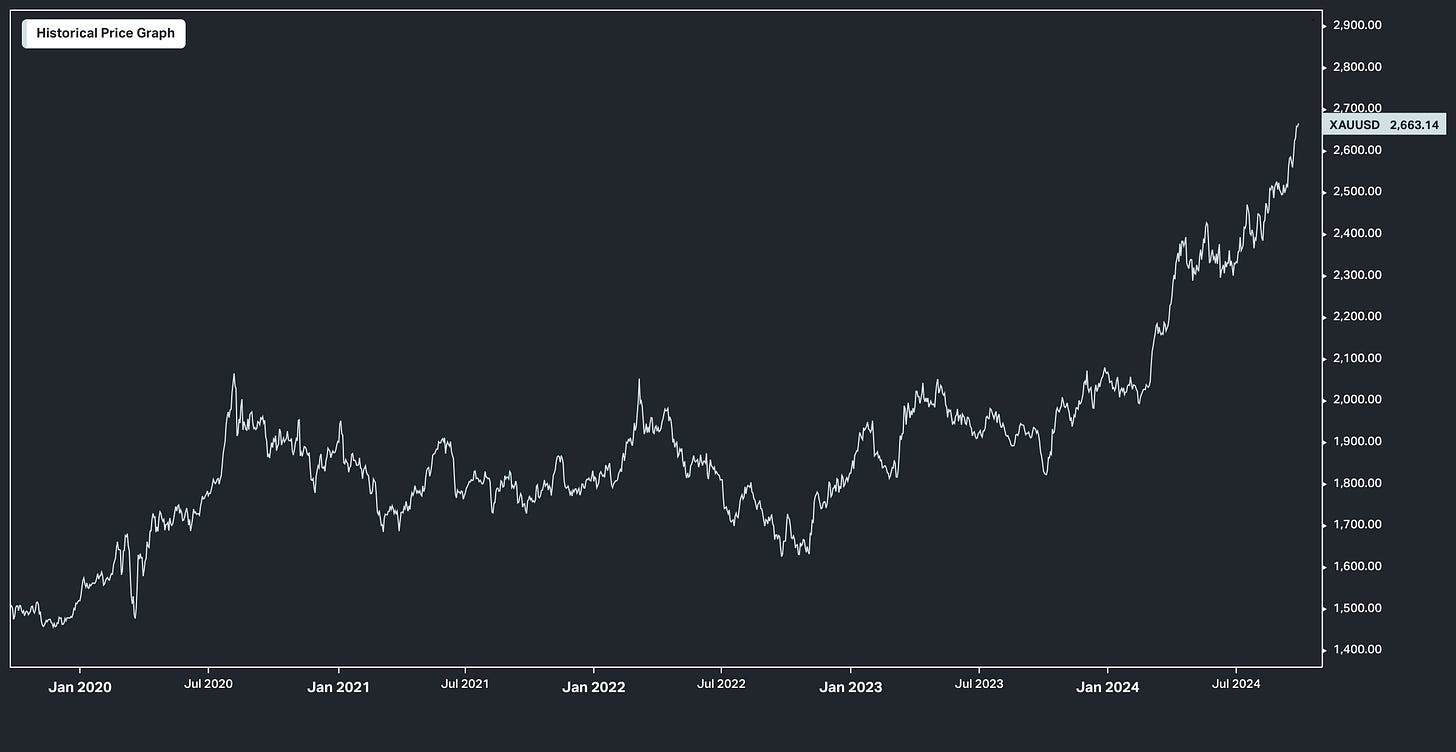This screenshot has height=752, width=1456.
Task: Click the 2,500.00 price axis label
Action: point(1358,192)
